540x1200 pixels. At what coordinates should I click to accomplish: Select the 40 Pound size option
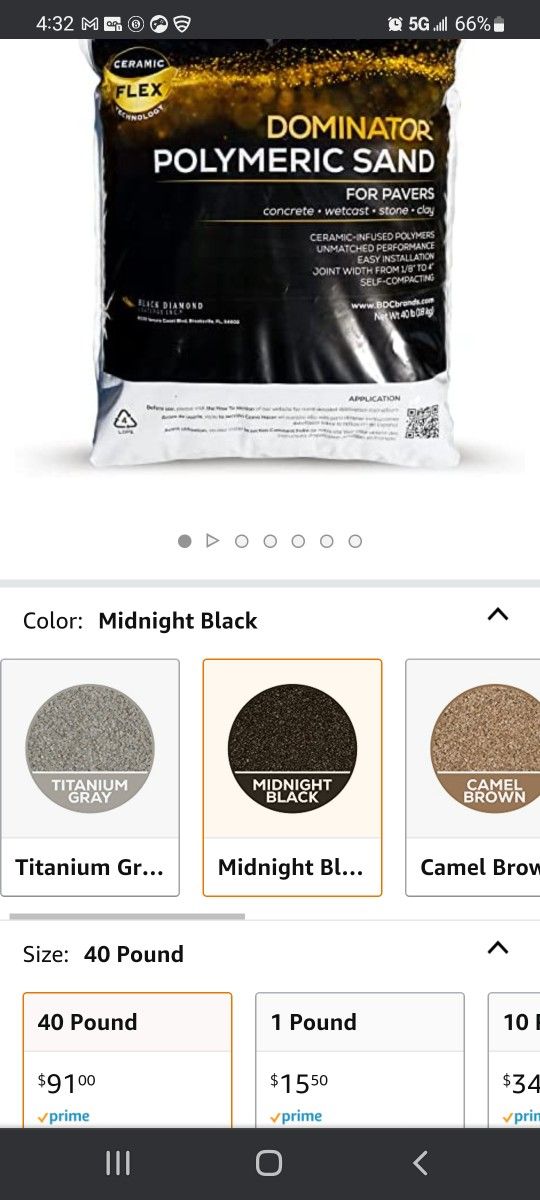[x=127, y=1060]
